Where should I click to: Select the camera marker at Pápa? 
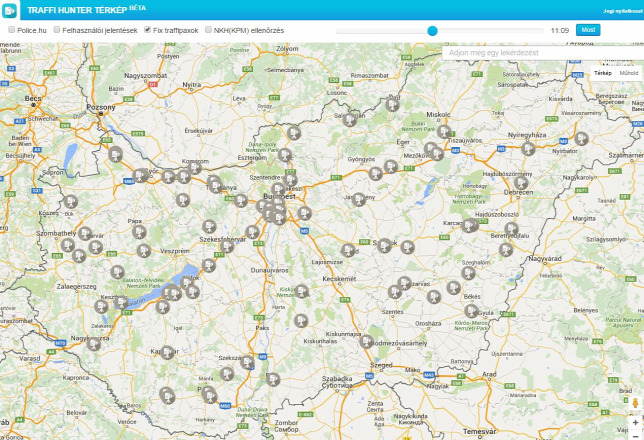coord(139,232)
